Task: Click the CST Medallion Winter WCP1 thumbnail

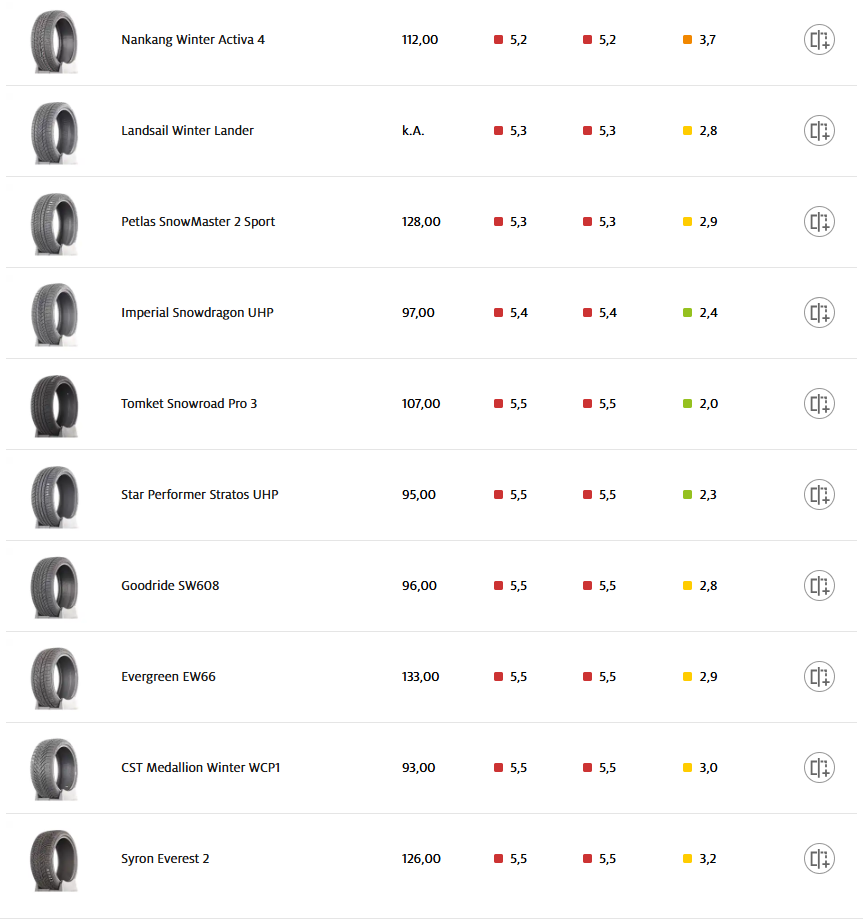Action: tap(53, 768)
